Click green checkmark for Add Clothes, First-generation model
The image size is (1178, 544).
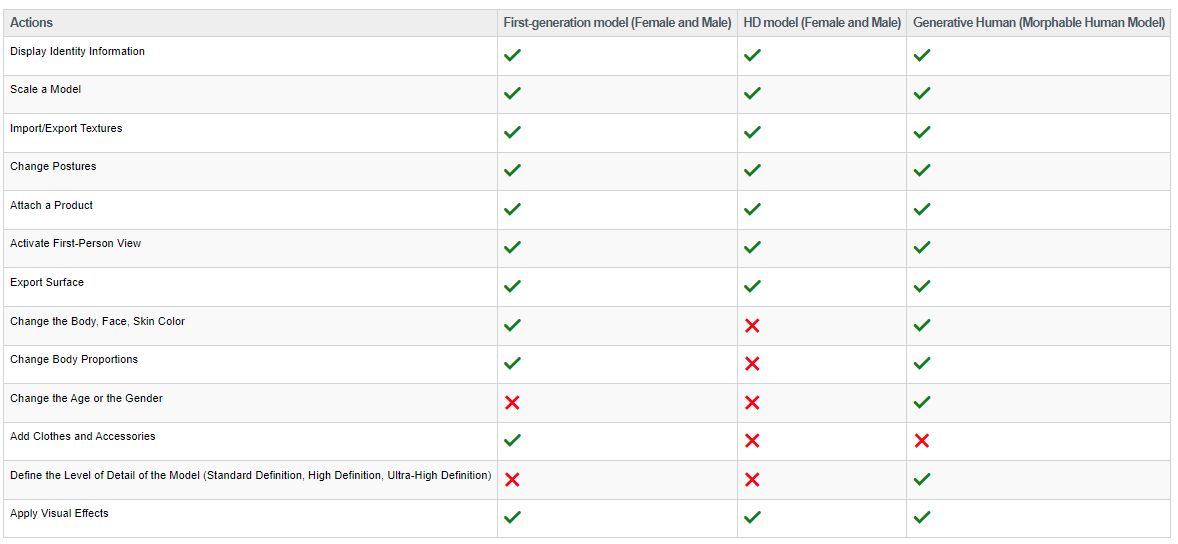(x=512, y=441)
